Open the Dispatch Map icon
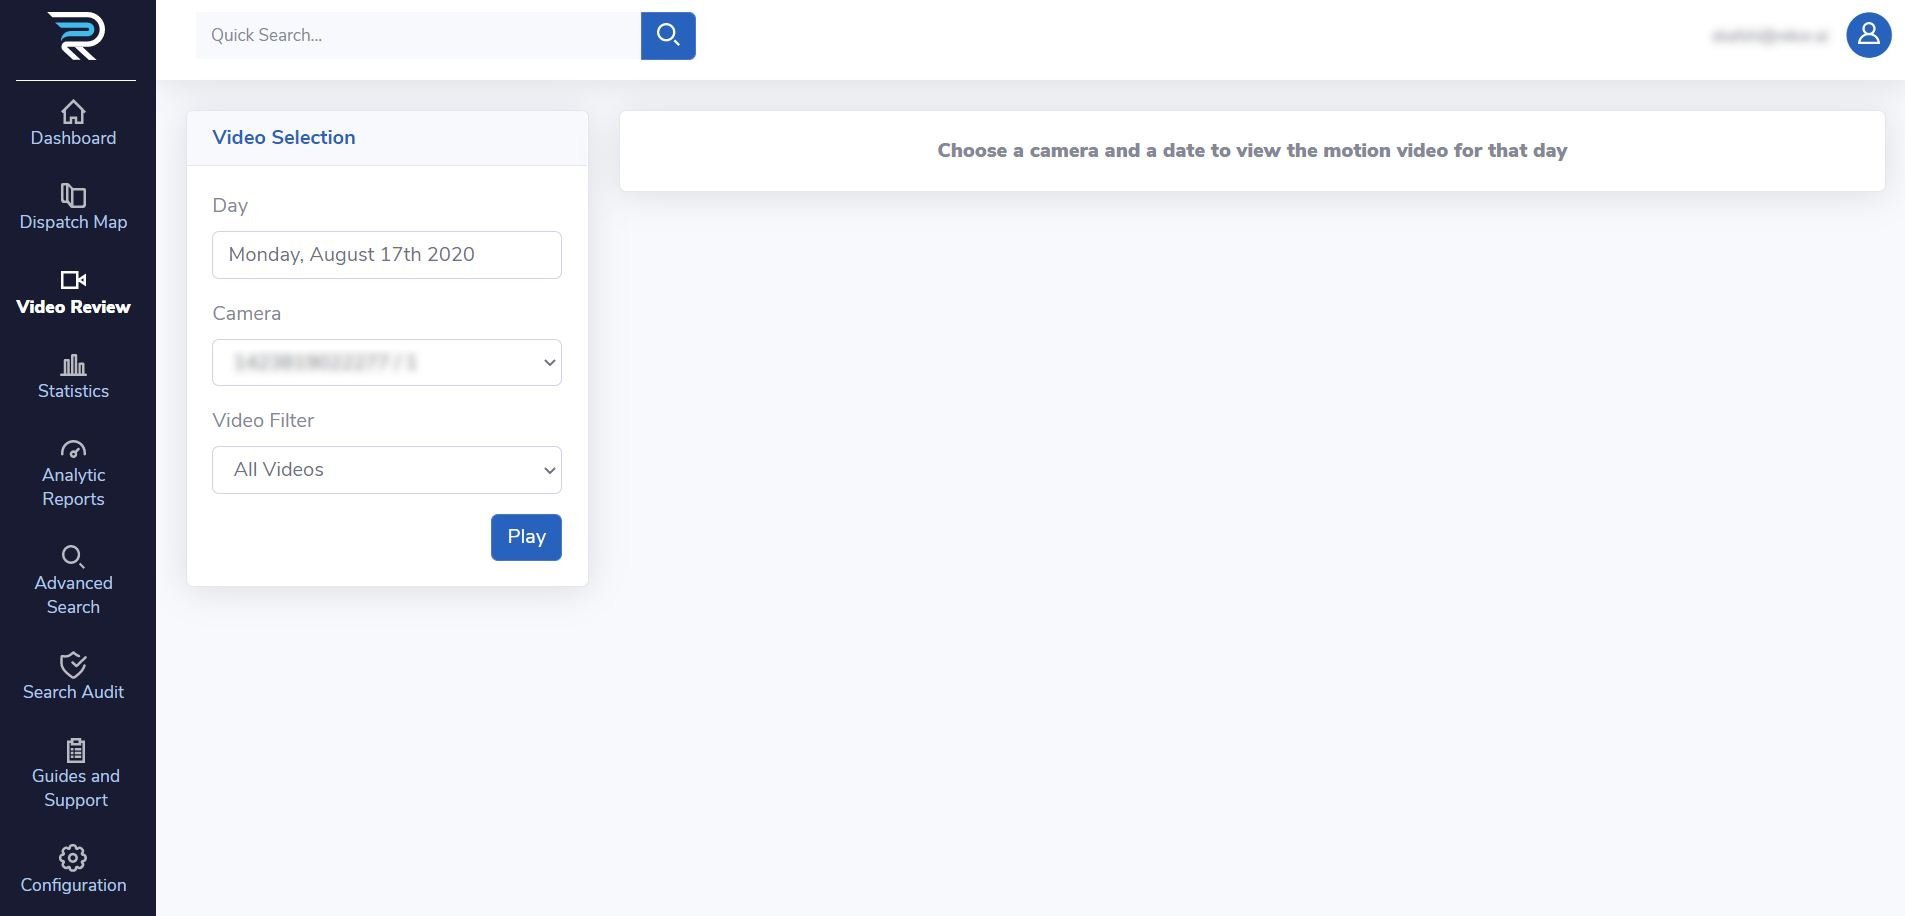 click(x=73, y=195)
